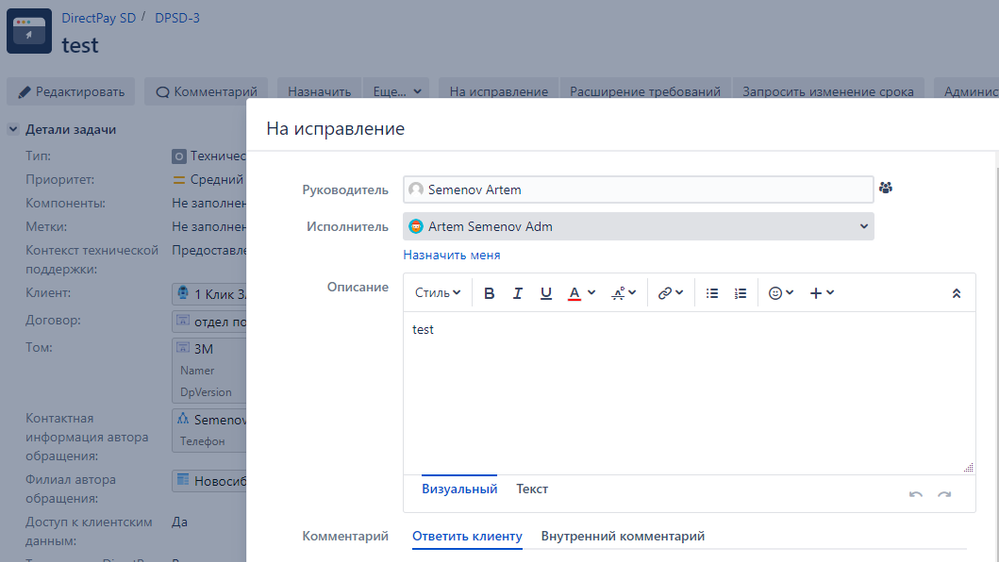The height and width of the screenshot is (562, 999).
Task: Insert a bulleted list
Action: tap(712, 293)
